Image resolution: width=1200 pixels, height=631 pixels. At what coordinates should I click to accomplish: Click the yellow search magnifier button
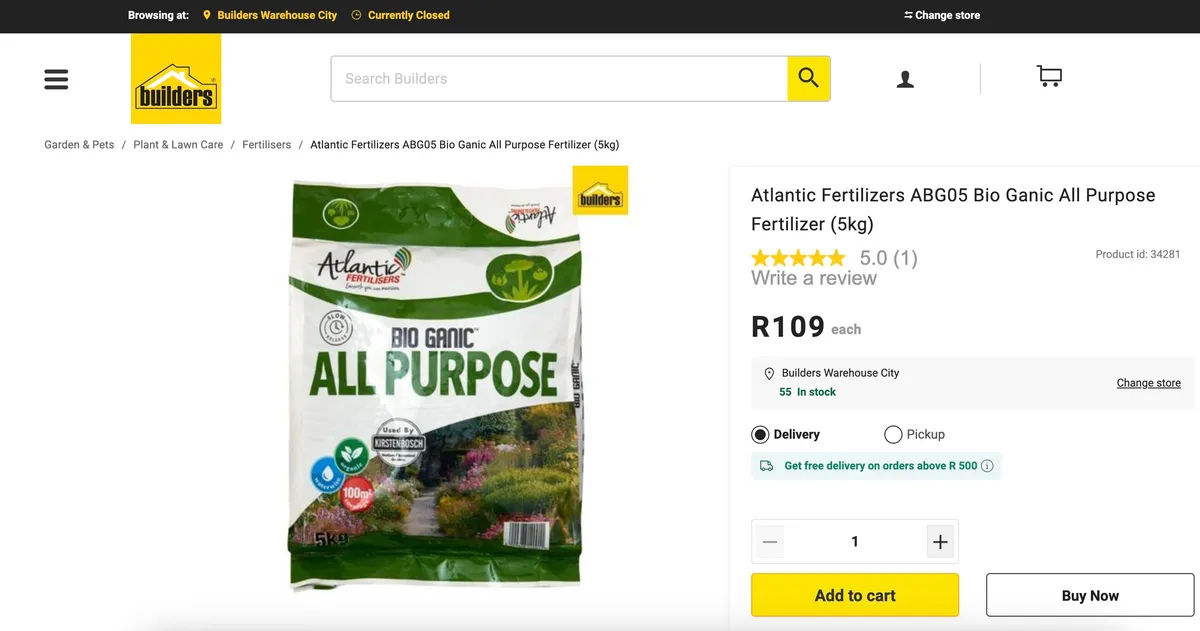click(x=808, y=78)
